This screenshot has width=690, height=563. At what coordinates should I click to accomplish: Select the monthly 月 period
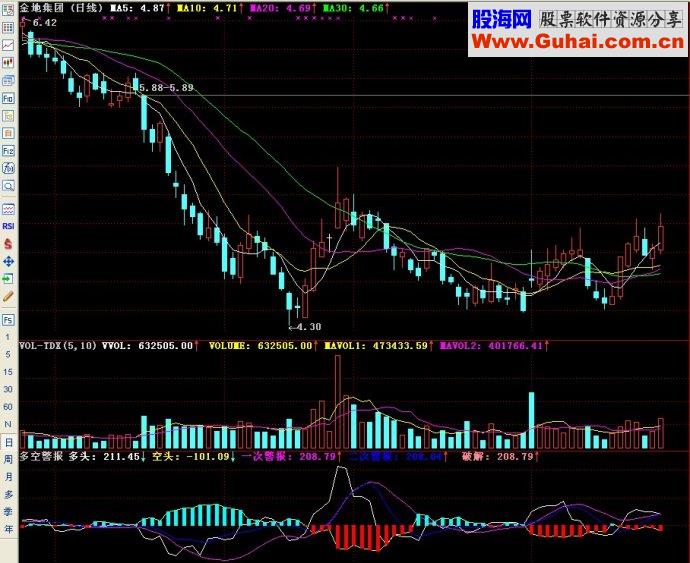pos(8,477)
